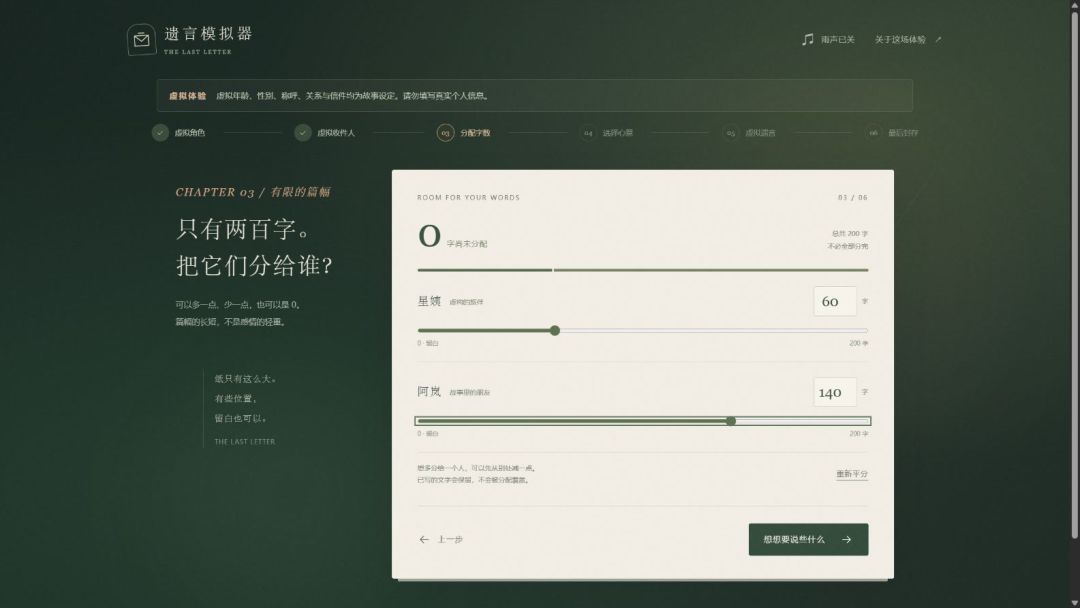Image resolution: width=1080 pixels, height=608 pixels.
Task: Go back with 上一步
Action: coord(441,539)
